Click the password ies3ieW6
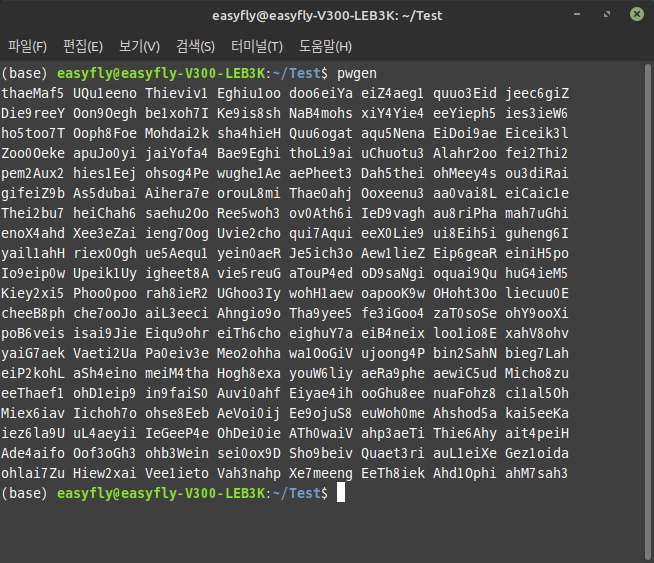Image resolution: width=654 pixels, height=563 pixels. pos(537,113)
